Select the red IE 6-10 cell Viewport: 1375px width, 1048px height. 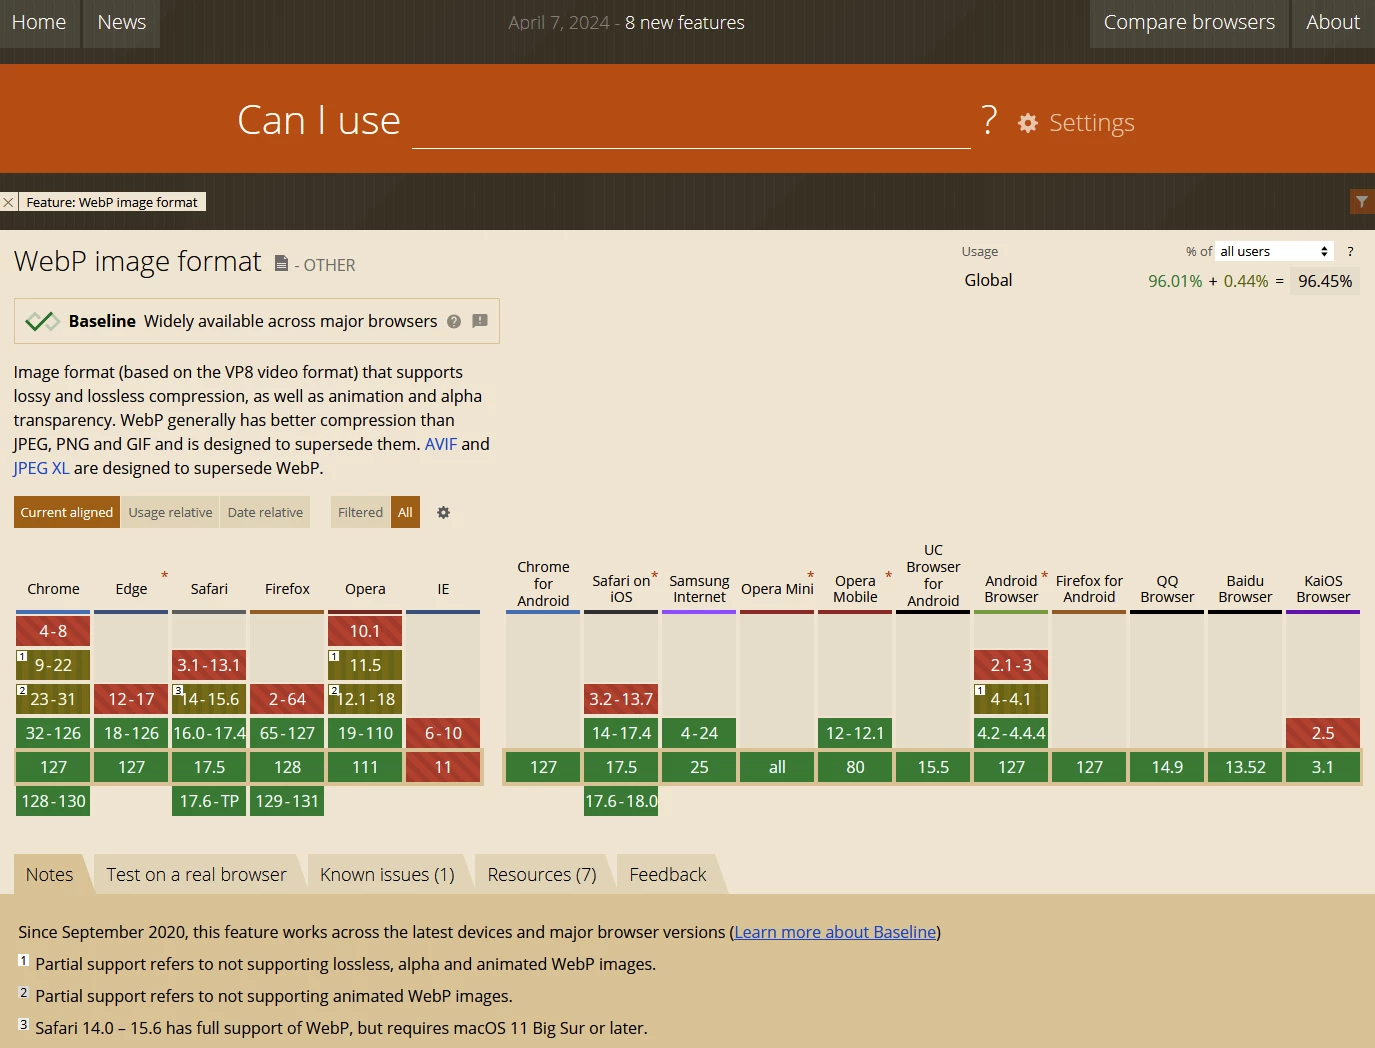[x=443, y=733]
